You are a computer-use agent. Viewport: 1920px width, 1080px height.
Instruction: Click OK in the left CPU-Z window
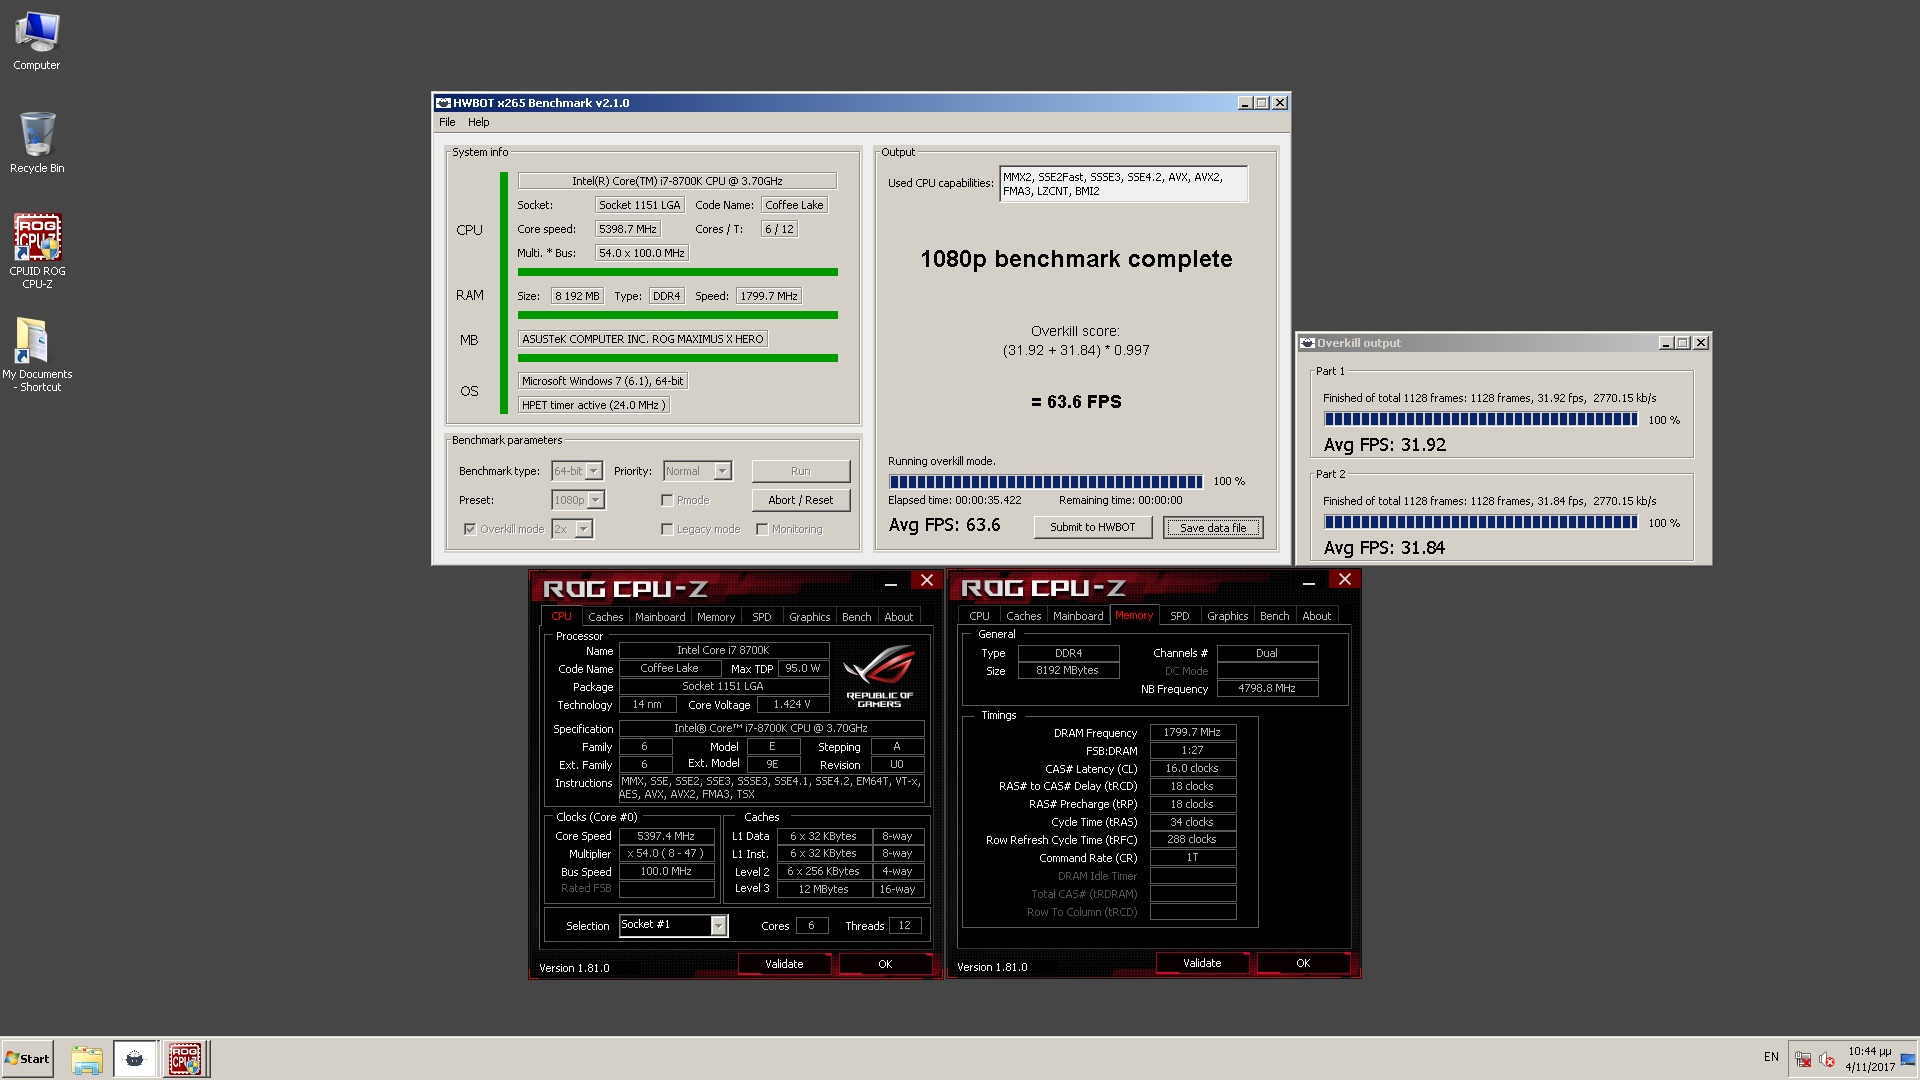tap(885, 964)
